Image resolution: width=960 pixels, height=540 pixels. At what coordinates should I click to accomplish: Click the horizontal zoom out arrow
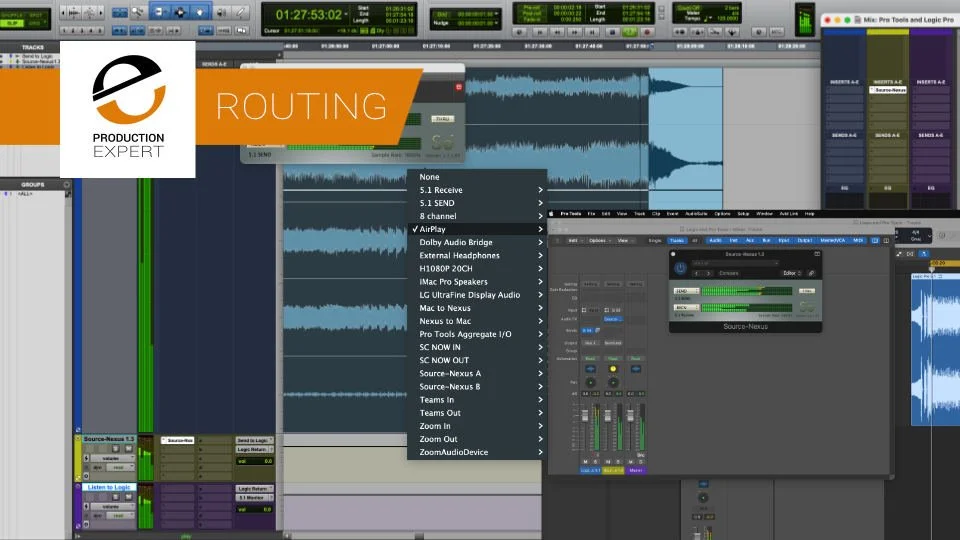[x=63, y=12]
